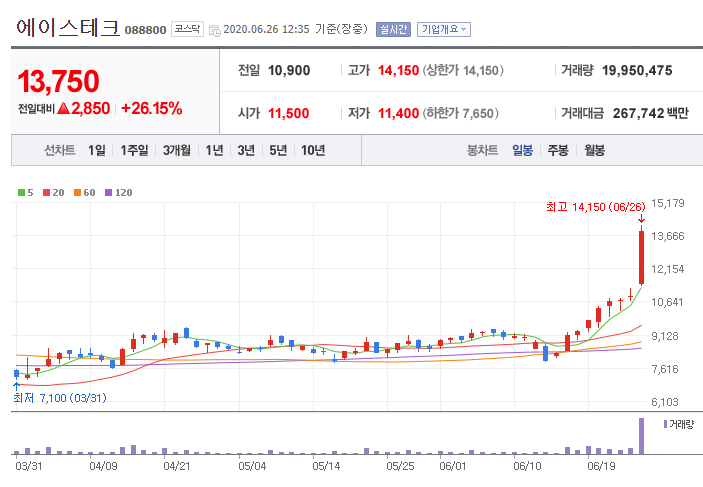This screenshot has width=703, height=487.
Task: Select the 5년 line chart tab
Action: (x=278, y=150)
